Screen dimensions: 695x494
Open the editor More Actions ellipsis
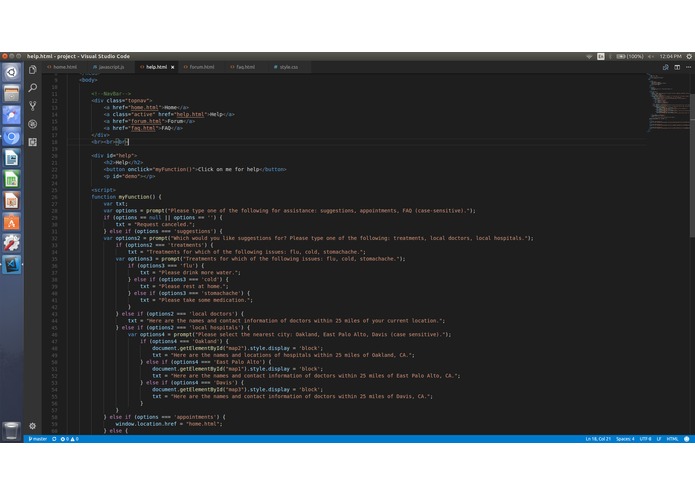click(x=688, y=67)
